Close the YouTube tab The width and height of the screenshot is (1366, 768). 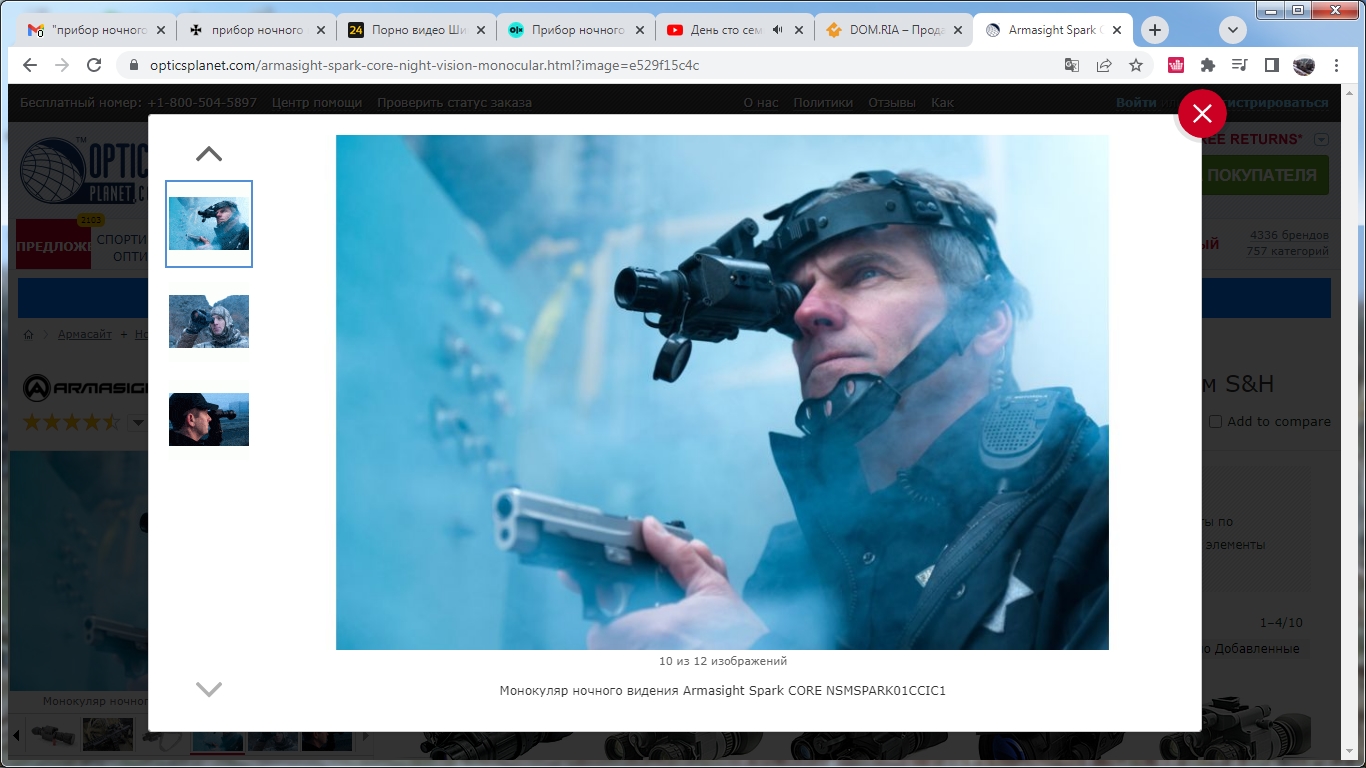pyautogui.click(x=799, y=30)
